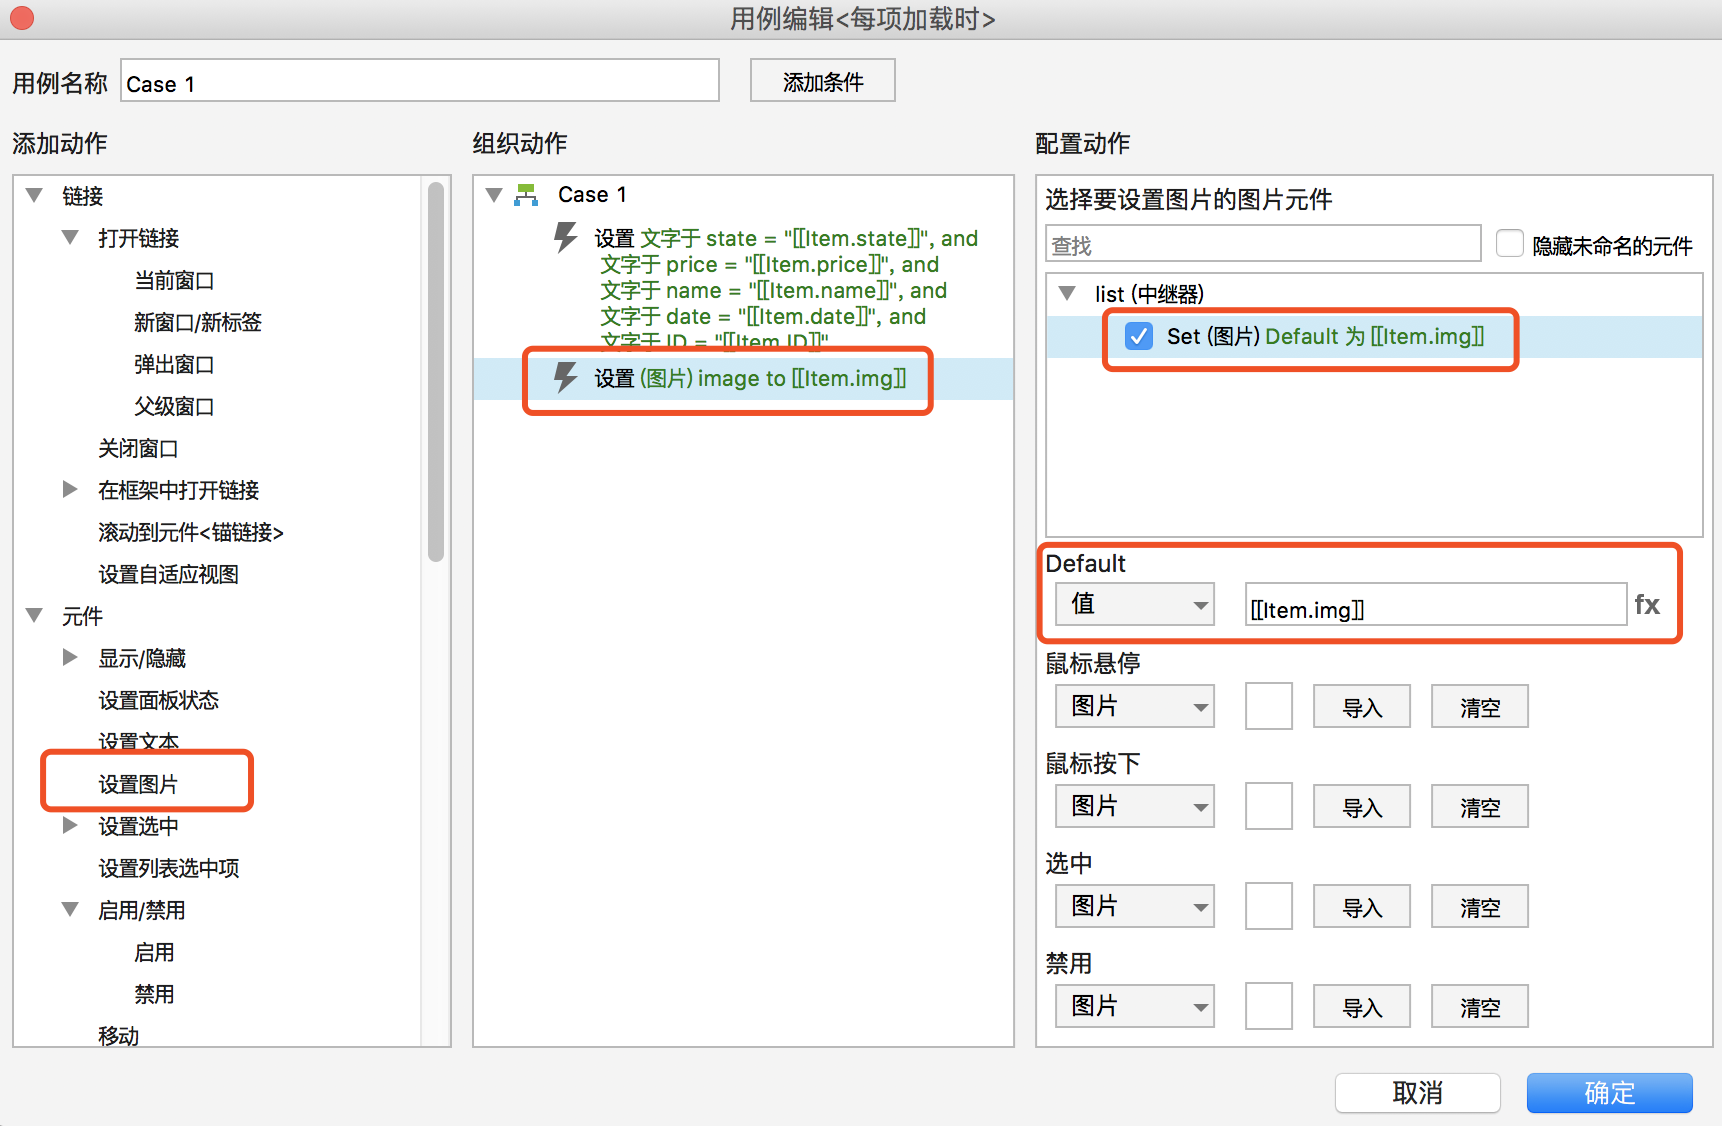Click the red close button of the dialog
The height and width of the screenshot is (1126, 1722).
[22, 18]
